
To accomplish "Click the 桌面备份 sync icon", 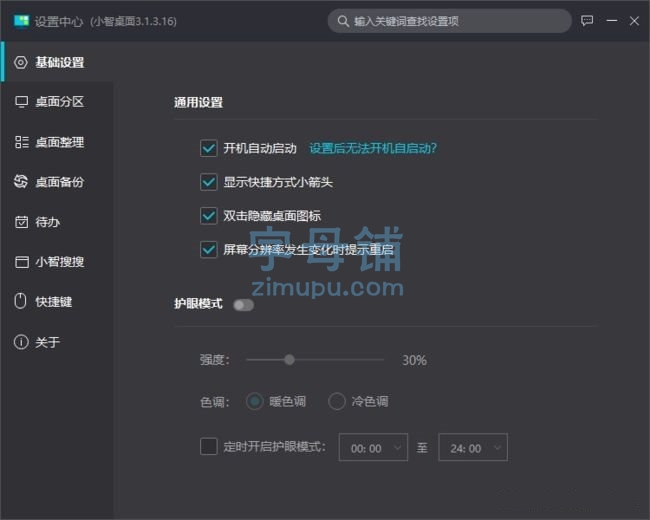I will [x=21, y=182].
